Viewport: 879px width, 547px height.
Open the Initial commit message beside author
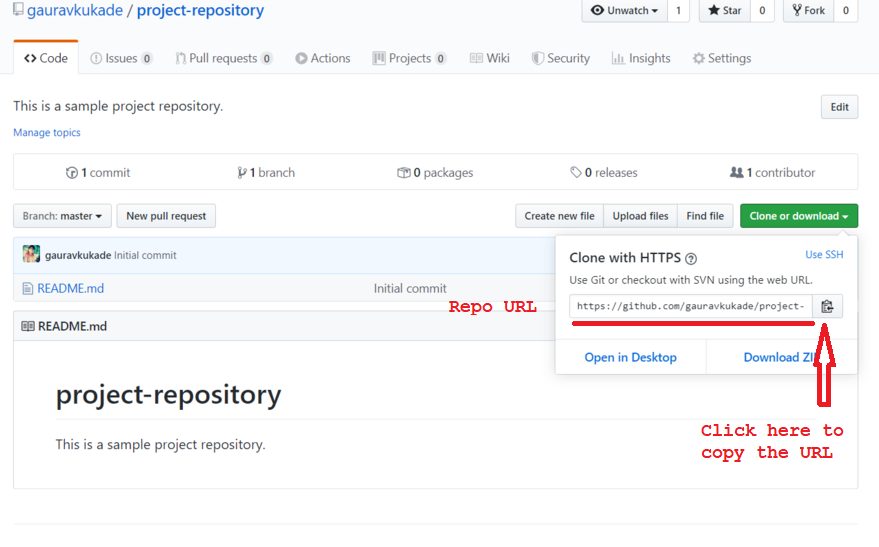point(145,255)
